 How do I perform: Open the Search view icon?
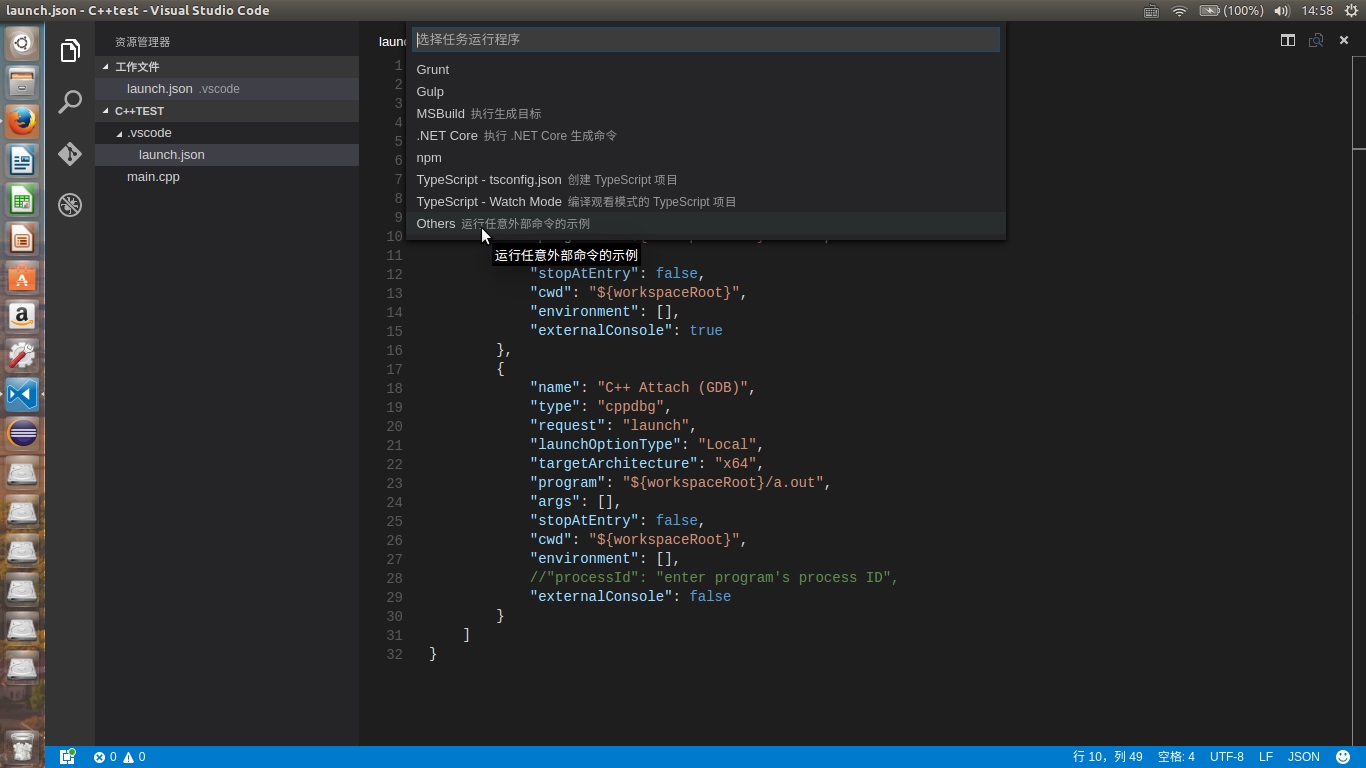pyautogui.click(x=69, y=102)
